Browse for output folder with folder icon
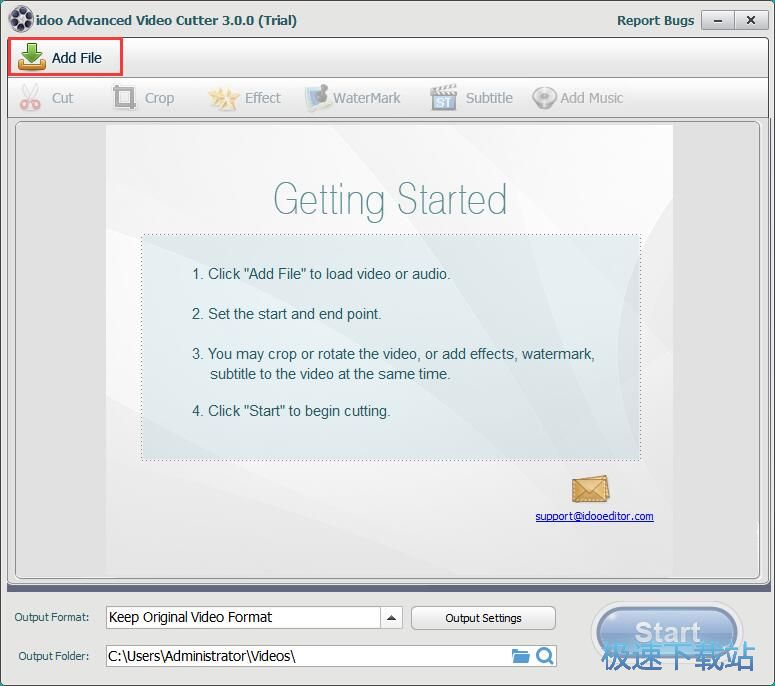The image size is (775, 686). (520, 656)
